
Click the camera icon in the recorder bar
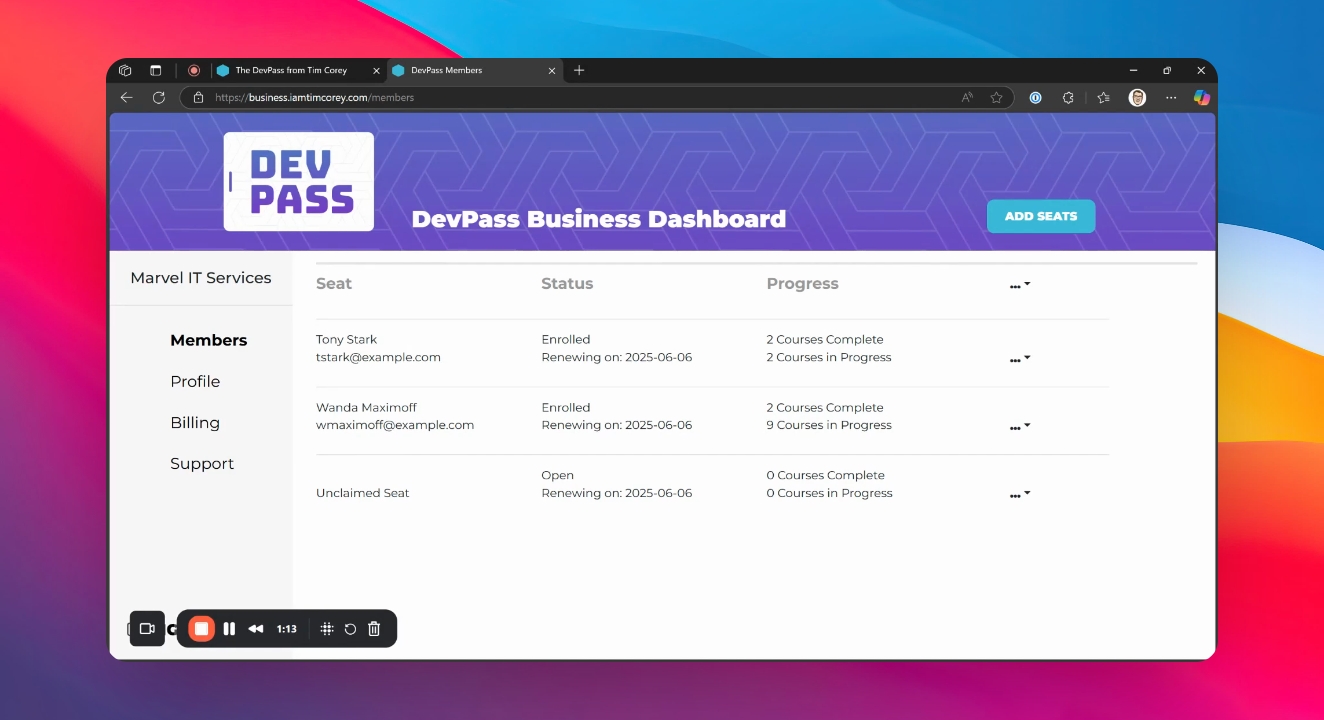[147, 629]
